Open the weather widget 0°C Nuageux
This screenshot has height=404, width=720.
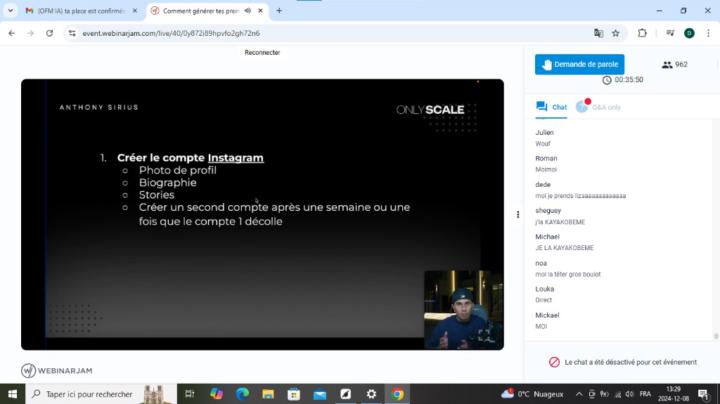533,394
